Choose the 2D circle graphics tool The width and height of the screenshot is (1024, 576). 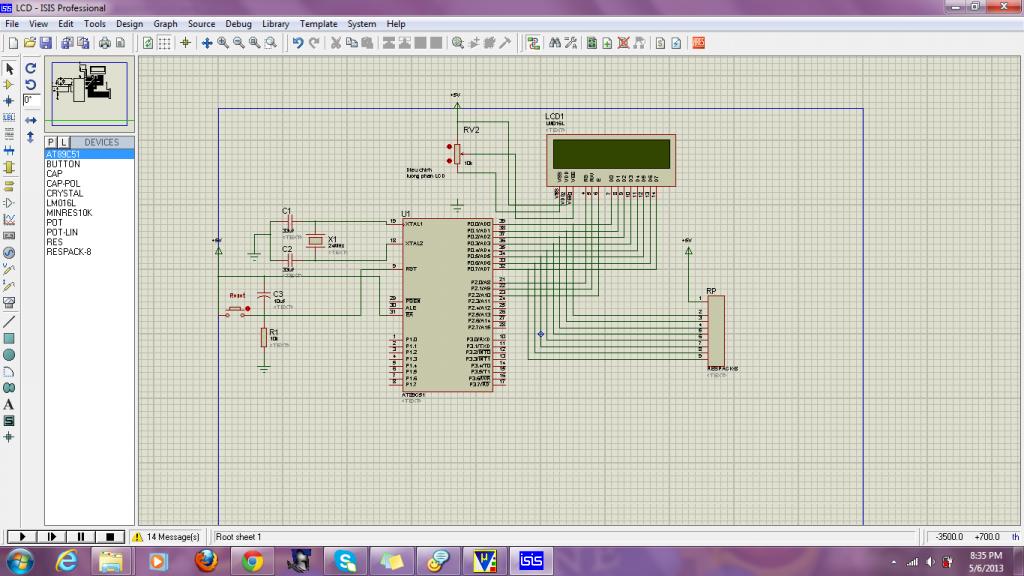[9, 354]
